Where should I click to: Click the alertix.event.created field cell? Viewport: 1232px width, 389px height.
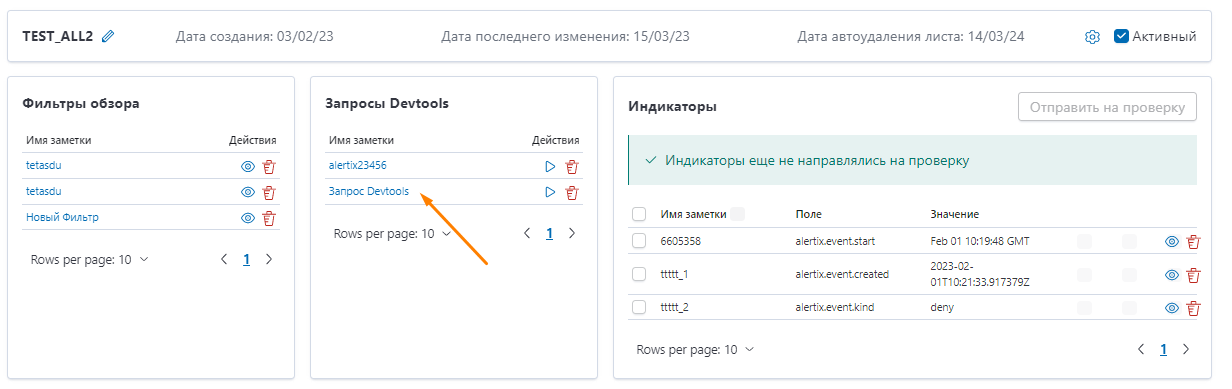(842, 274)
